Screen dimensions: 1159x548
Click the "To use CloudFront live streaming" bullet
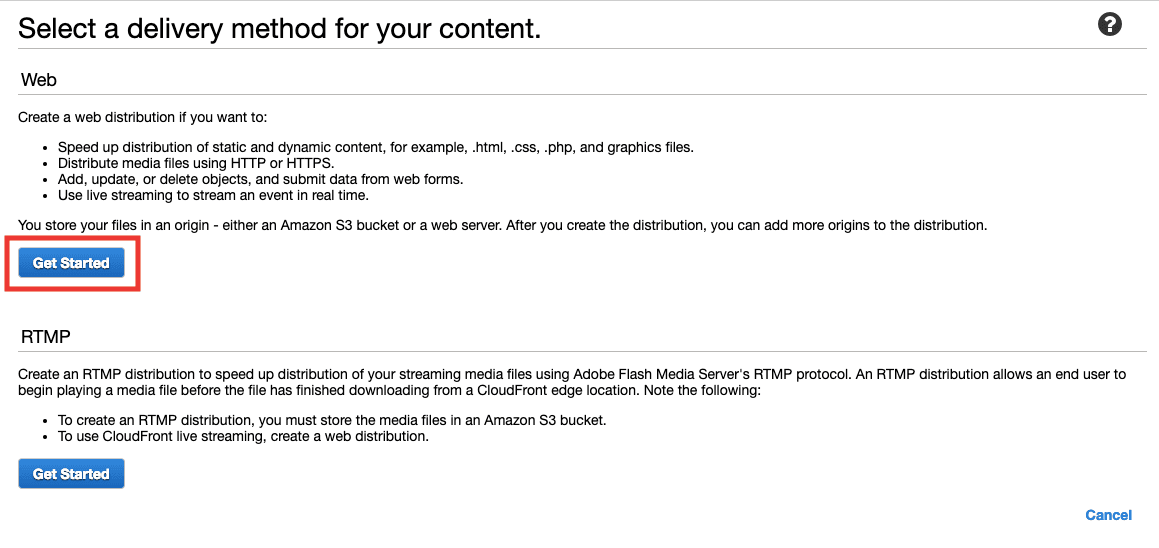click(x=243, y=436)
